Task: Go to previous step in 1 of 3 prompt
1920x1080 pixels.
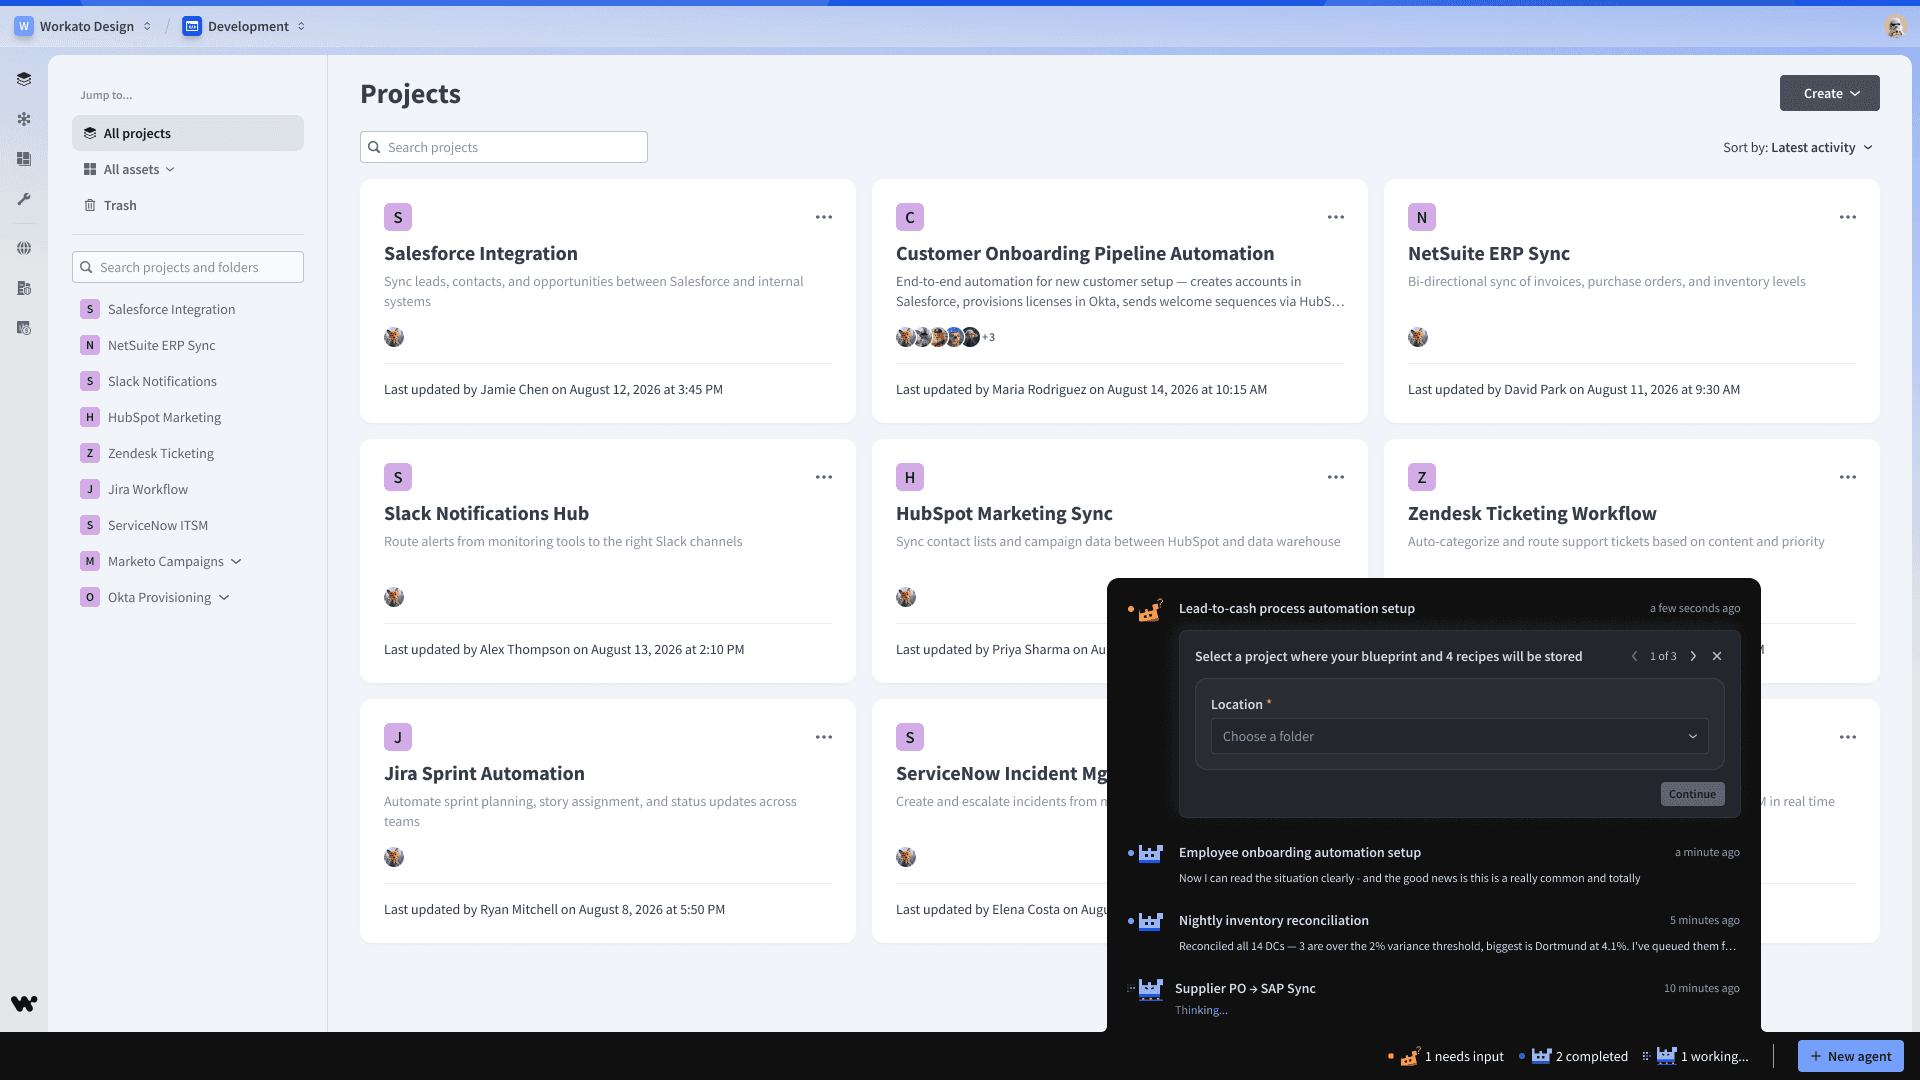Action: pos(1635,656)
